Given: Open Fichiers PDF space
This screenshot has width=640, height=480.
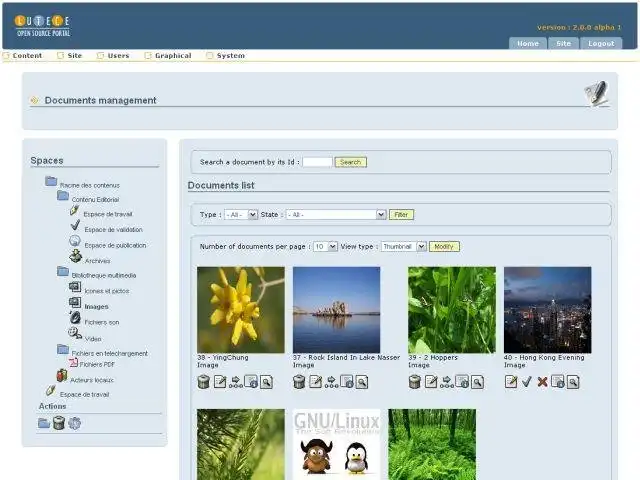Looking at the screenshot, I should pos(97,364).
